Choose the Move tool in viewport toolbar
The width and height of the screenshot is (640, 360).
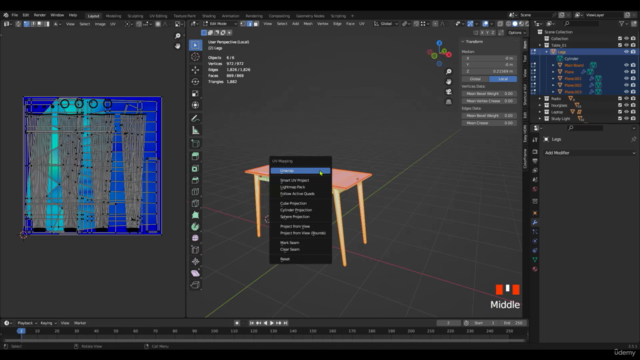pos(196,70)
